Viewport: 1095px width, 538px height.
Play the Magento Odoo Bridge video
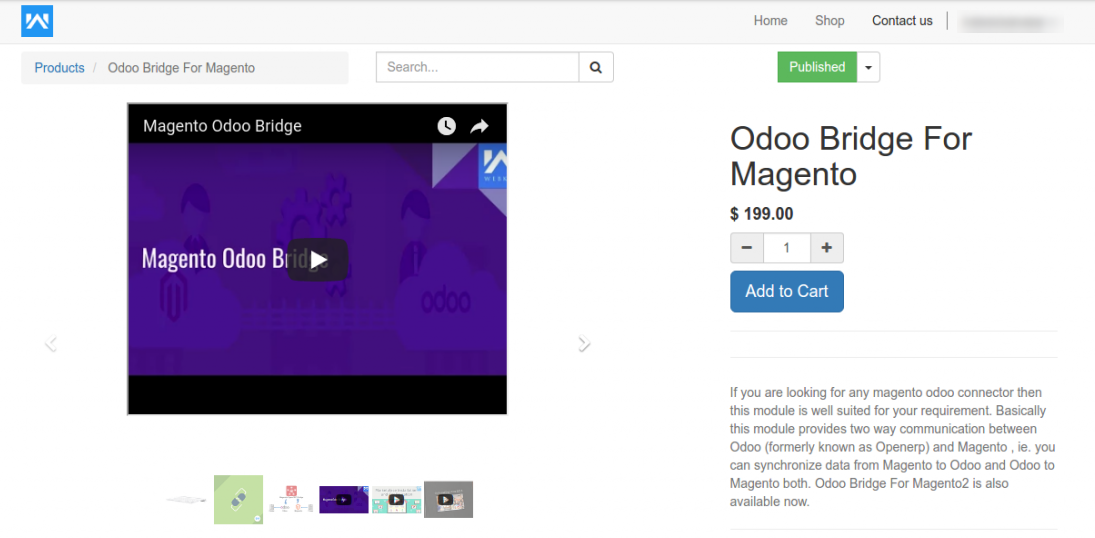coord(317,260)
